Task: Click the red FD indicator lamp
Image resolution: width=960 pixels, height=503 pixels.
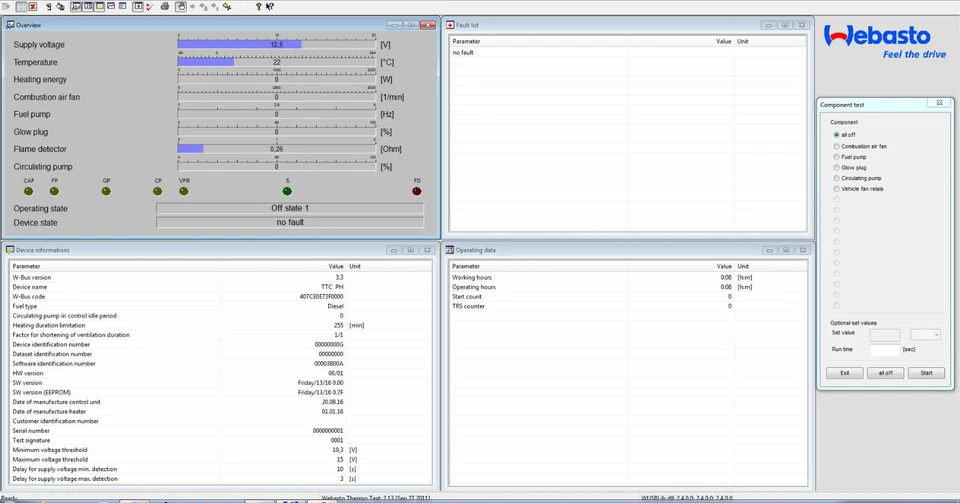Action: click(x=417, y=192)
